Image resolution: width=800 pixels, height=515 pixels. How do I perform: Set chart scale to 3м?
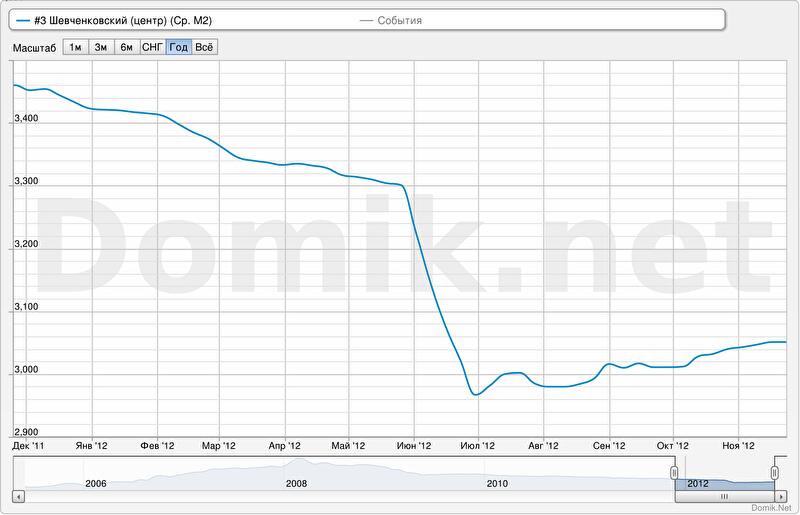pos(101,47)
